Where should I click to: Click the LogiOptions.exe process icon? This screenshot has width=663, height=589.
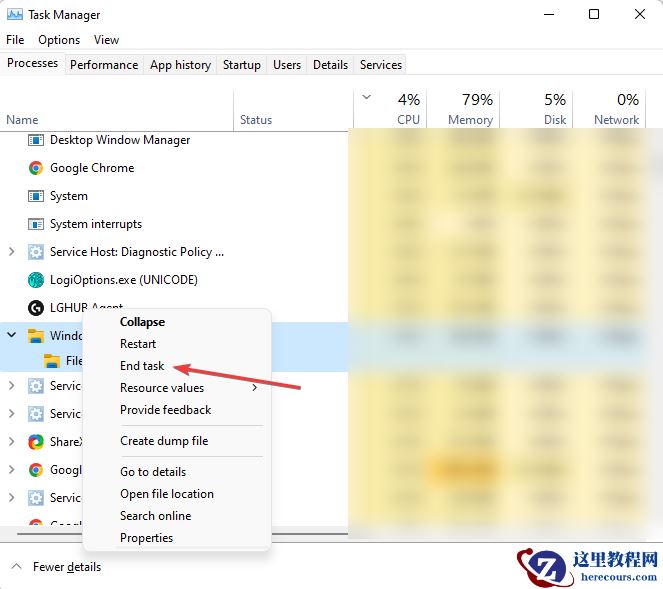tap(36, 280)
